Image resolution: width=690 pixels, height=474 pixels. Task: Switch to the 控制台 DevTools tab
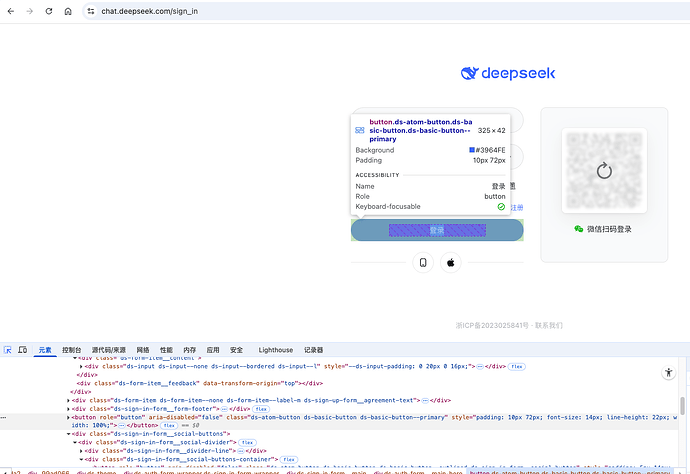point(72,350)
